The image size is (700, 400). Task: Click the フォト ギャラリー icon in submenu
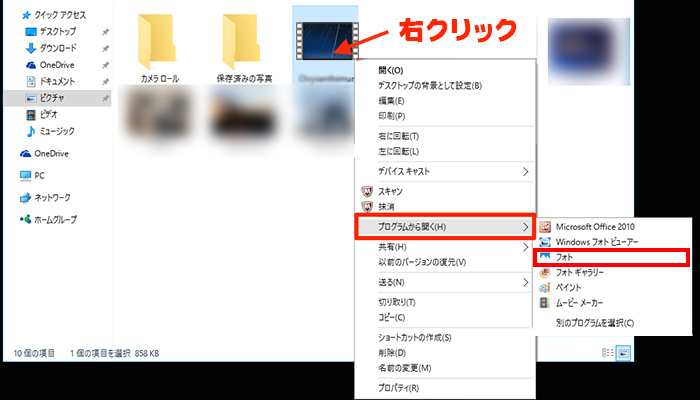click(545, 272)
